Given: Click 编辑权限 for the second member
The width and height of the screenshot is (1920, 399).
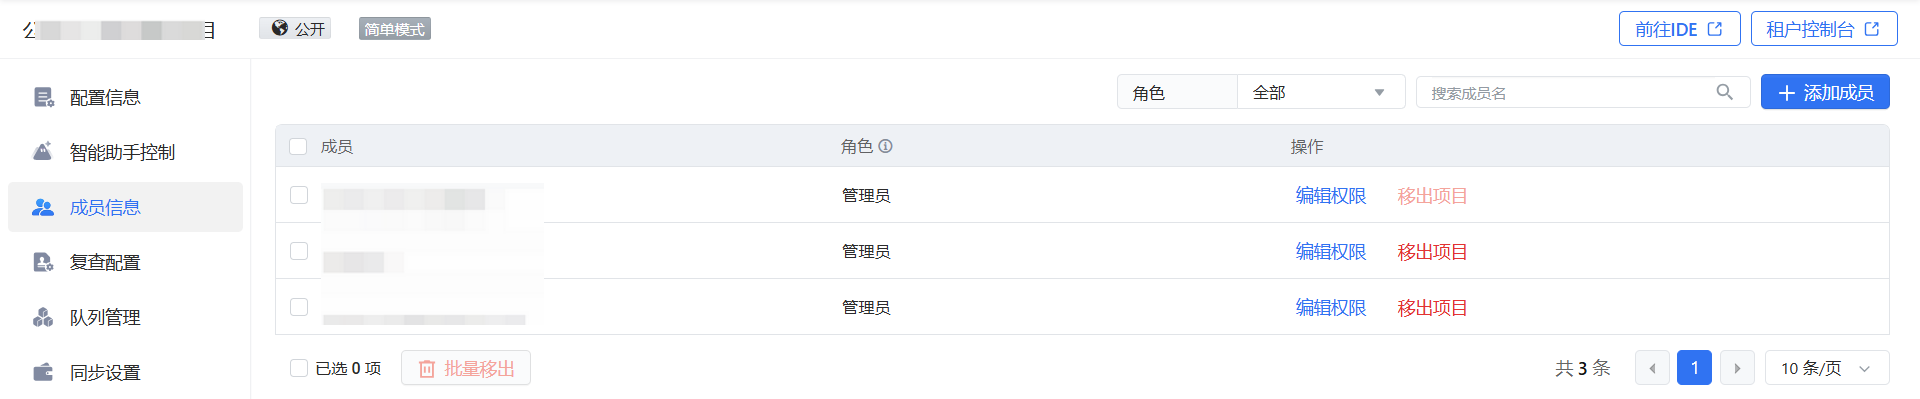Looking at the screenshot, I should [1331, 251].
